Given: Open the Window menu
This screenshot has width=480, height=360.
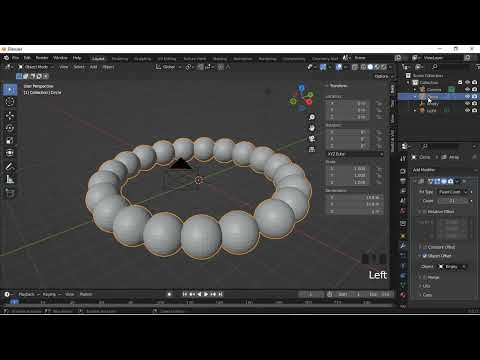Looking at the screenshot, I should [x=60, y=58].
